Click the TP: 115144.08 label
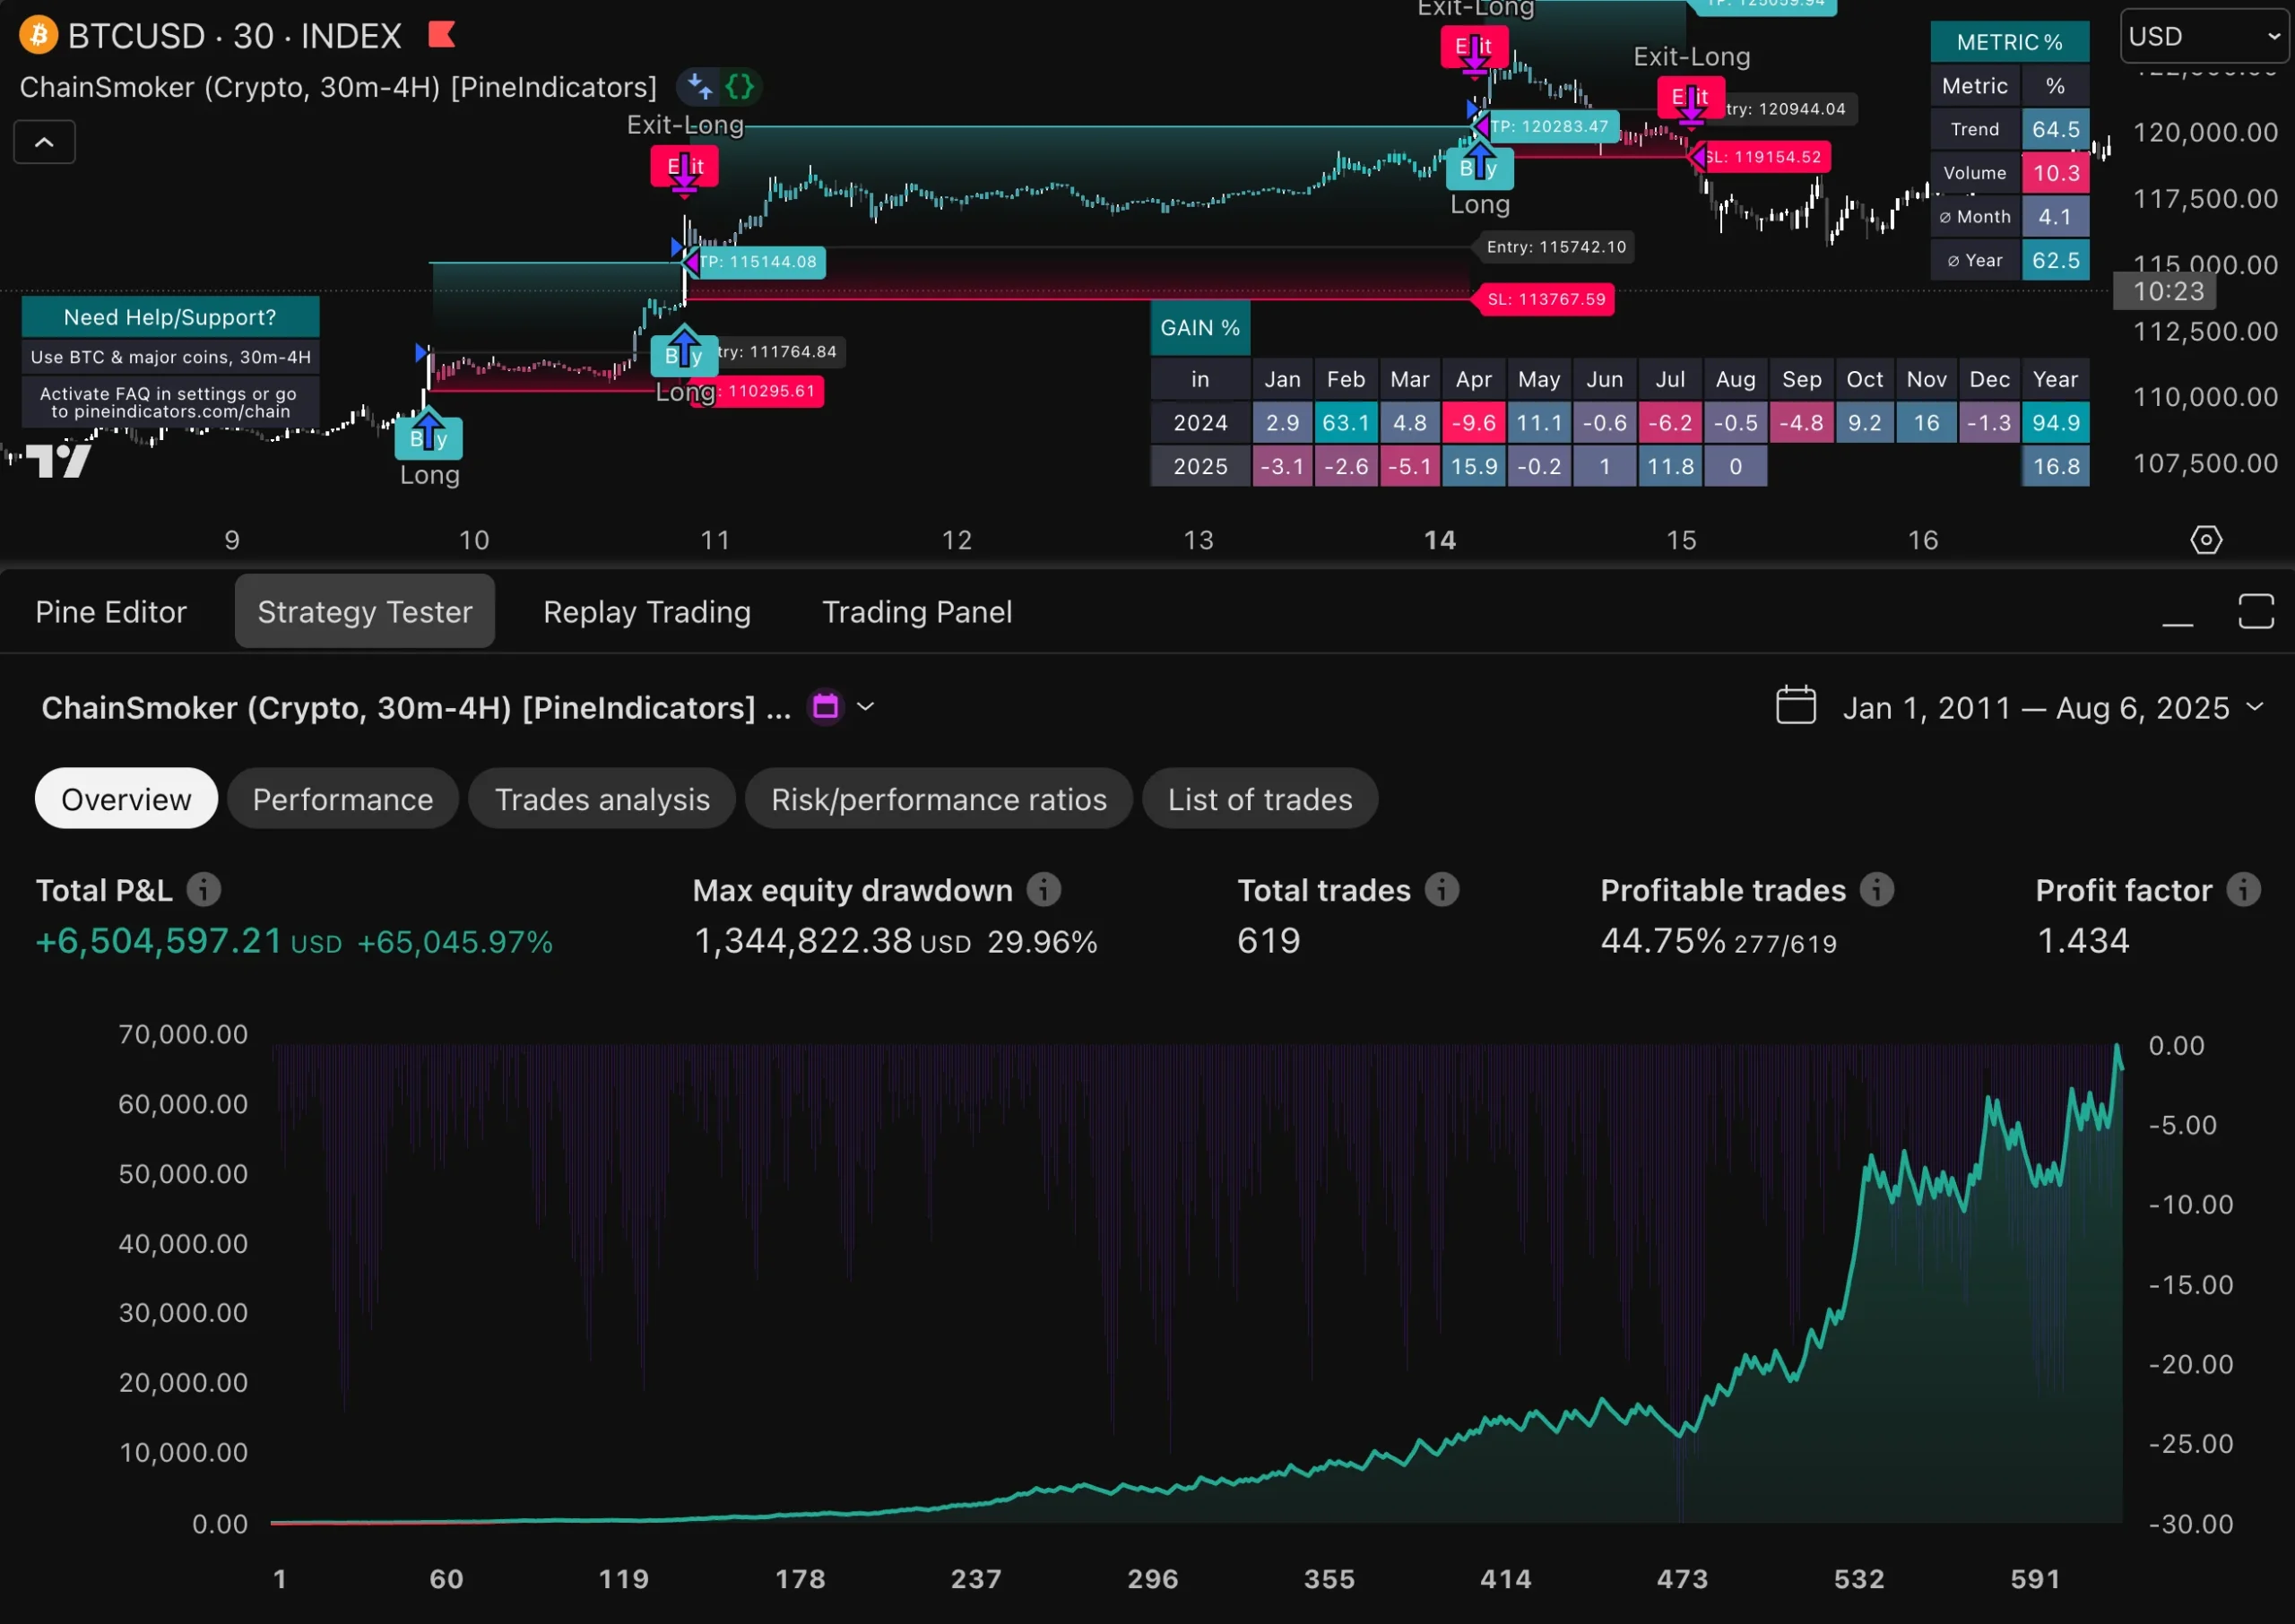This screenshot has height=1624, width=2295. pyautogui.click(x=759, y=262)
